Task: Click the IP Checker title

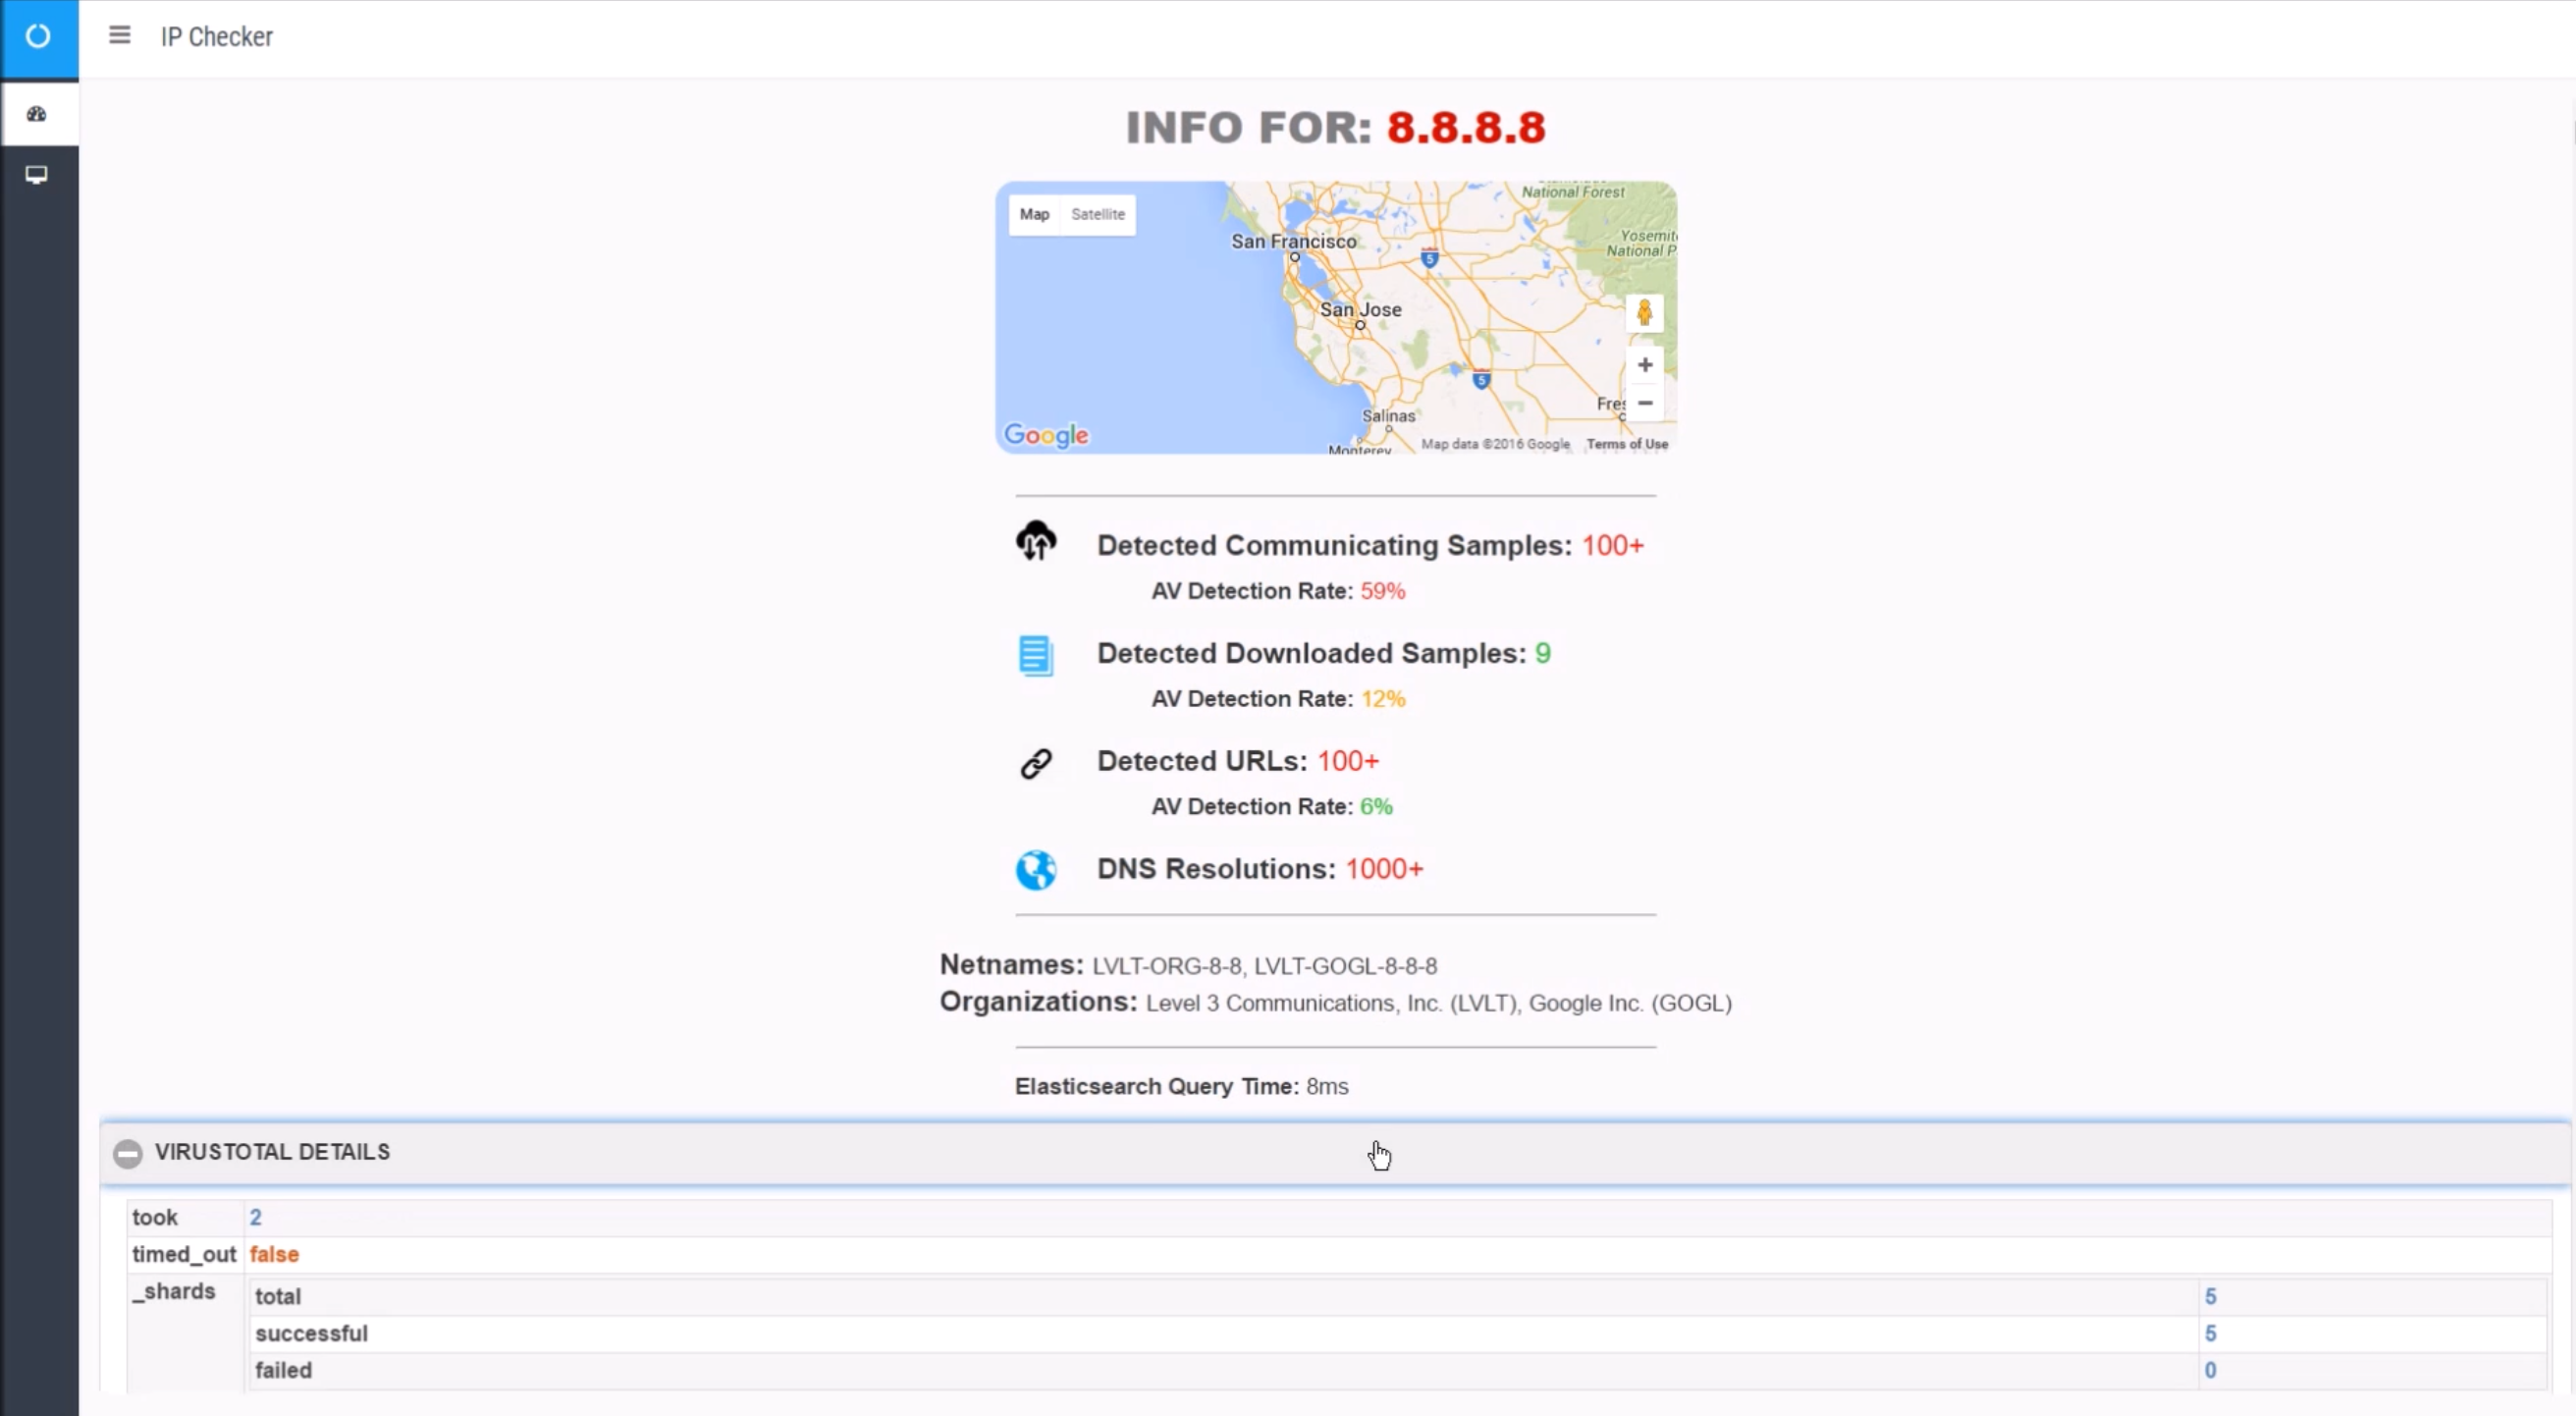Action: point(217,37)
